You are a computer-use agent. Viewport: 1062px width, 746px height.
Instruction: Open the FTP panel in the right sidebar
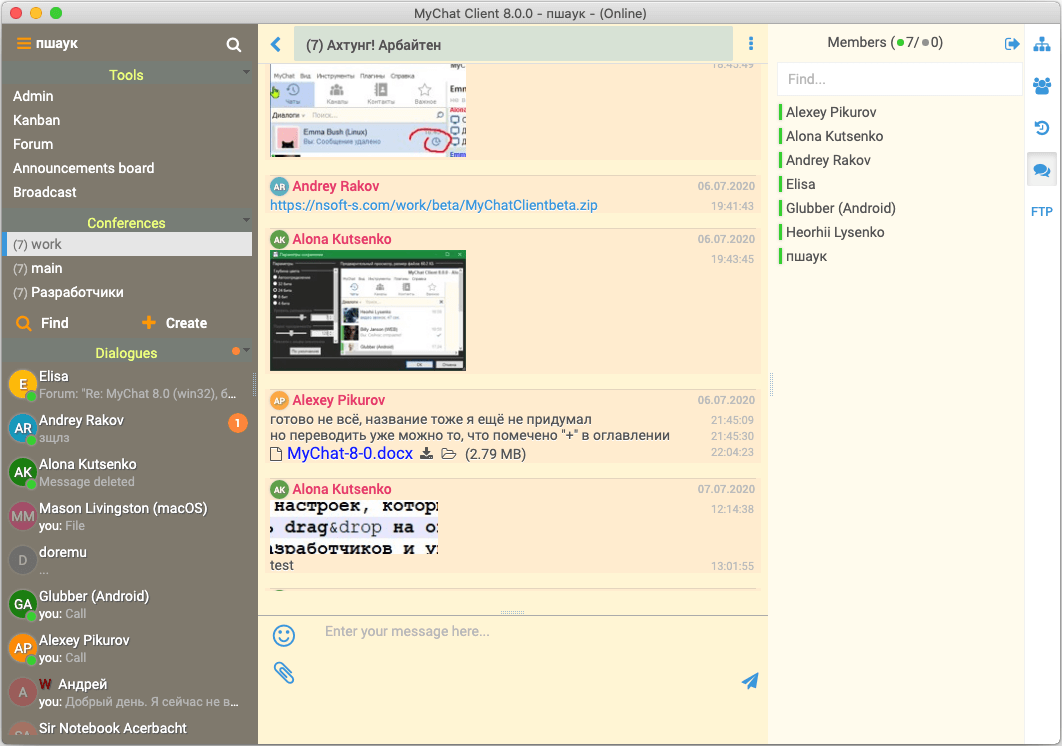(x=1042, y=211)
